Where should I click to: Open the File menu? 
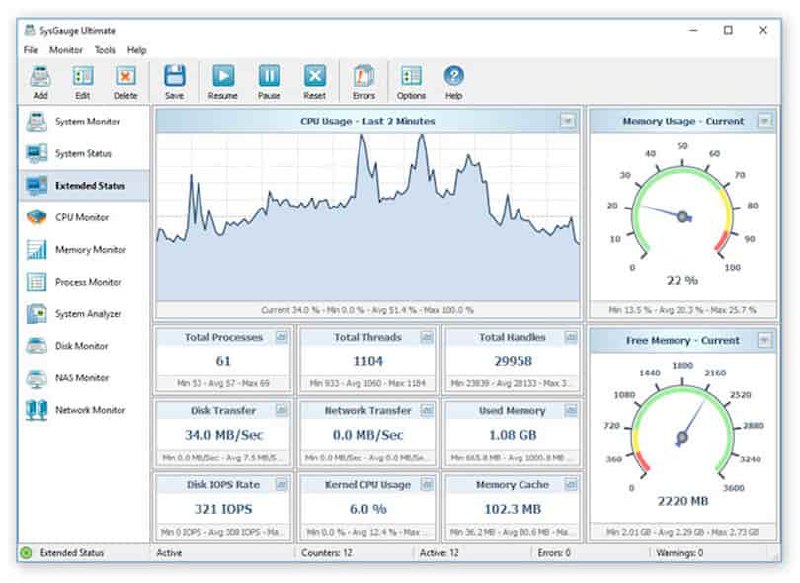[31, 50]
